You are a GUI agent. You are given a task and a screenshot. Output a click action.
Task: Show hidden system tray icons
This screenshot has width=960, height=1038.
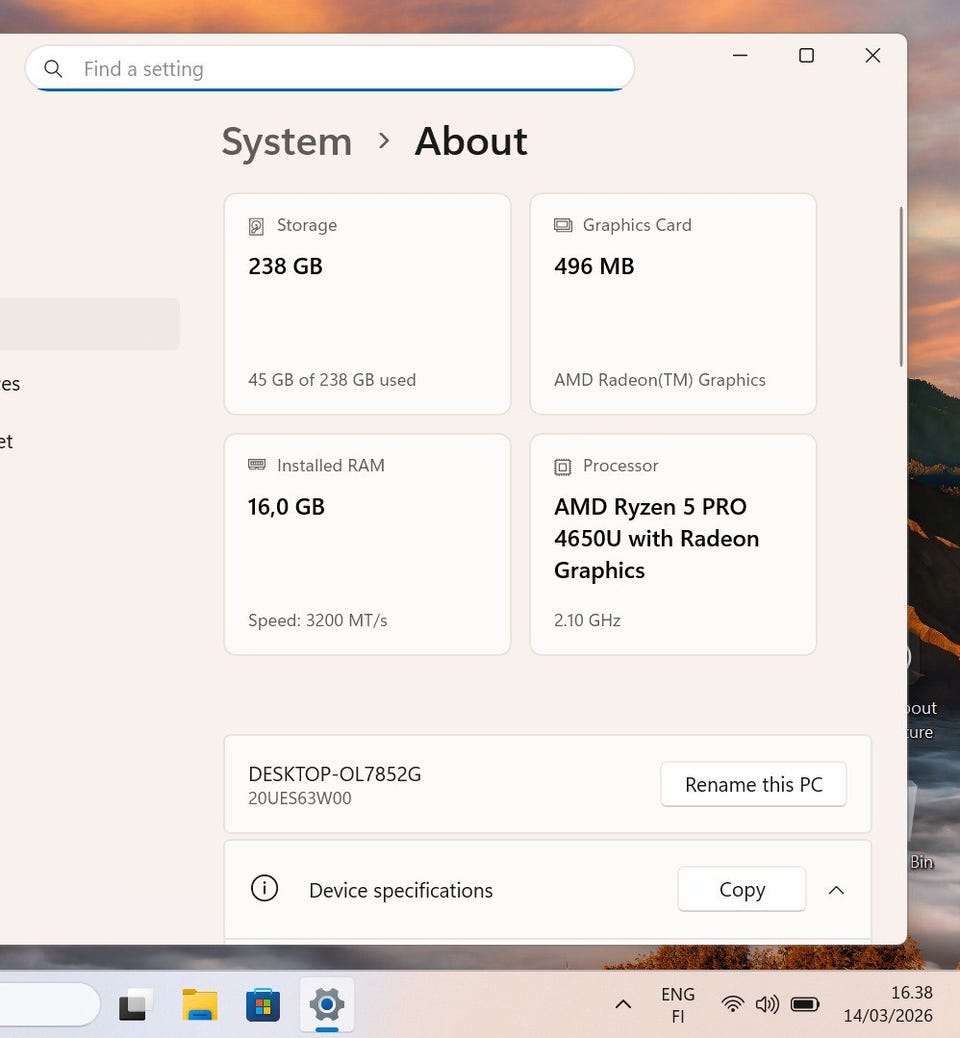tap(623, 1004)
